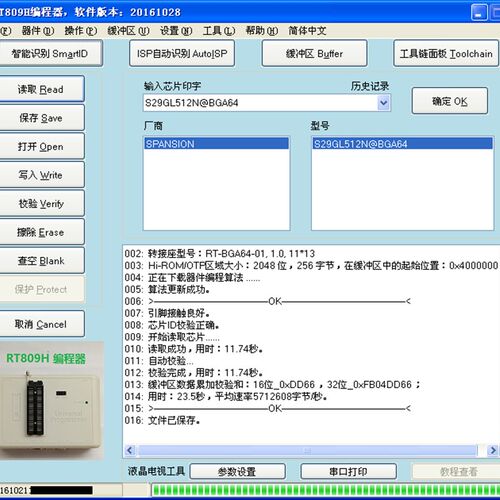500x500 pixels.
Task: Click the 查空 Blank check button
Action: [x=41, y=261]
